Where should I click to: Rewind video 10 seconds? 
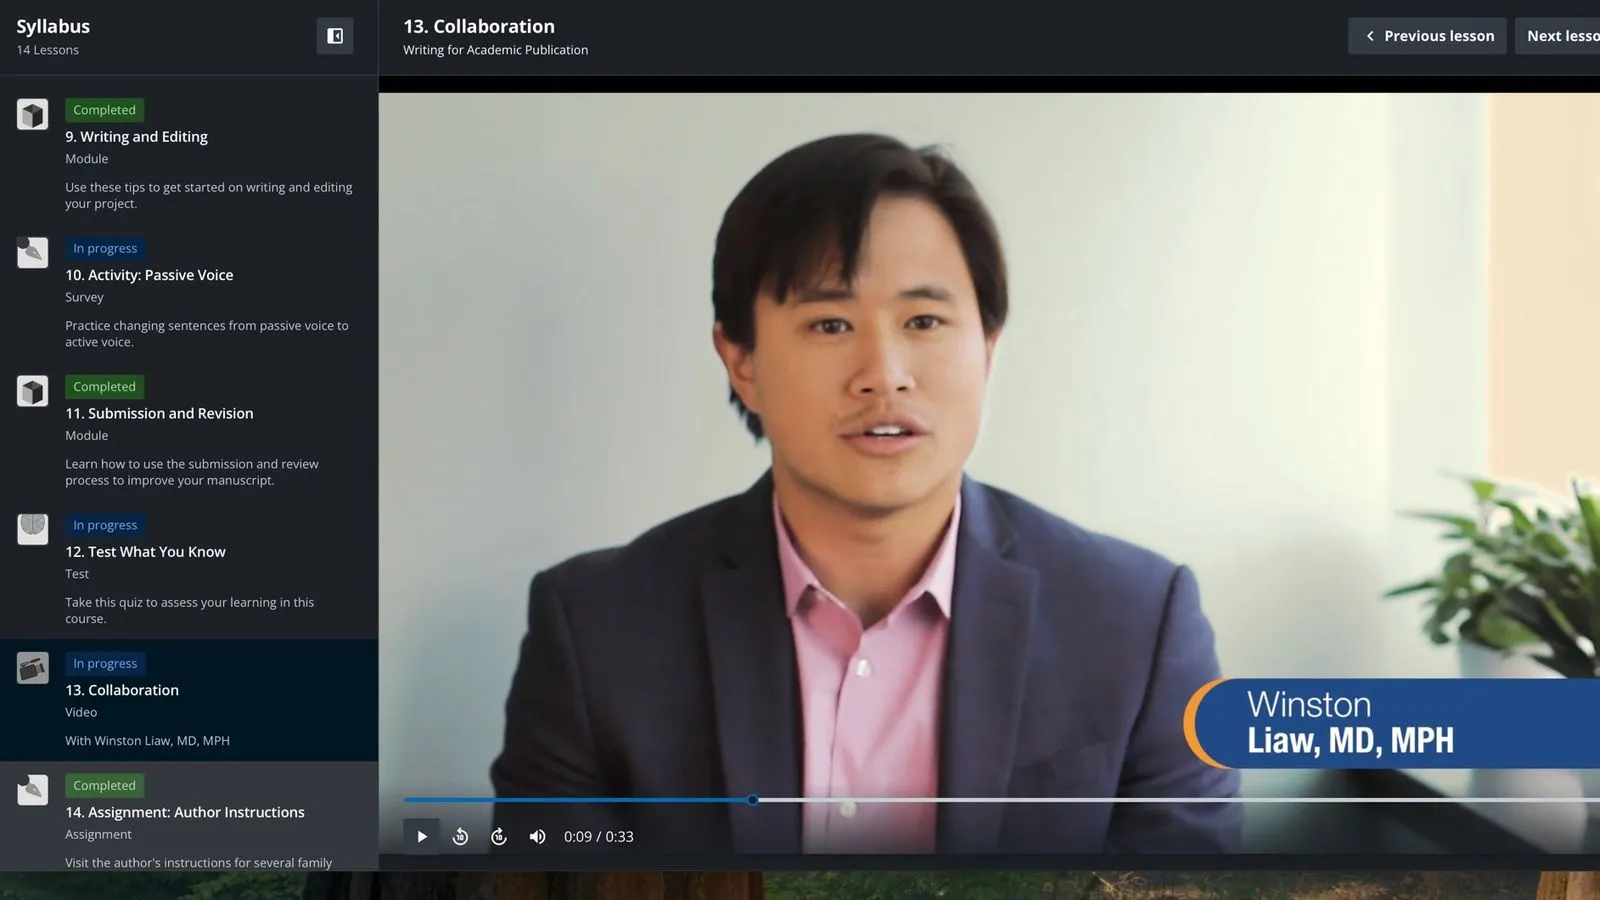tap(460, 837)
